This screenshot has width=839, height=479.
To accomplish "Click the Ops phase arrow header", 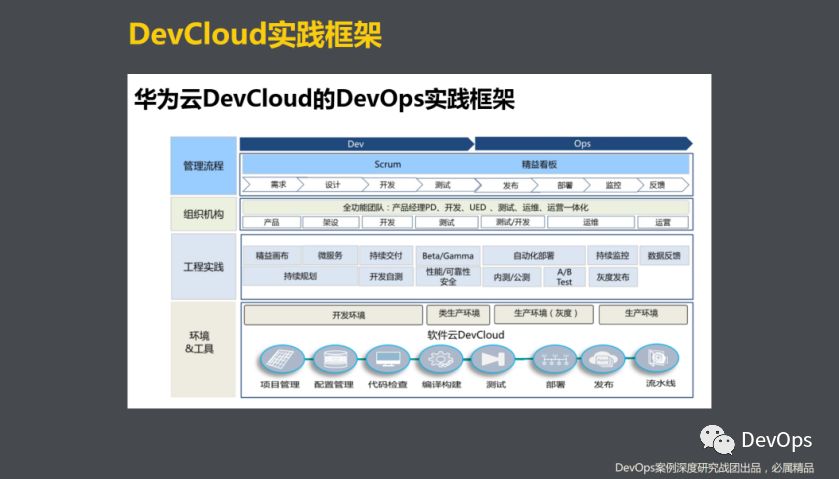I will [x=583, y=143].
